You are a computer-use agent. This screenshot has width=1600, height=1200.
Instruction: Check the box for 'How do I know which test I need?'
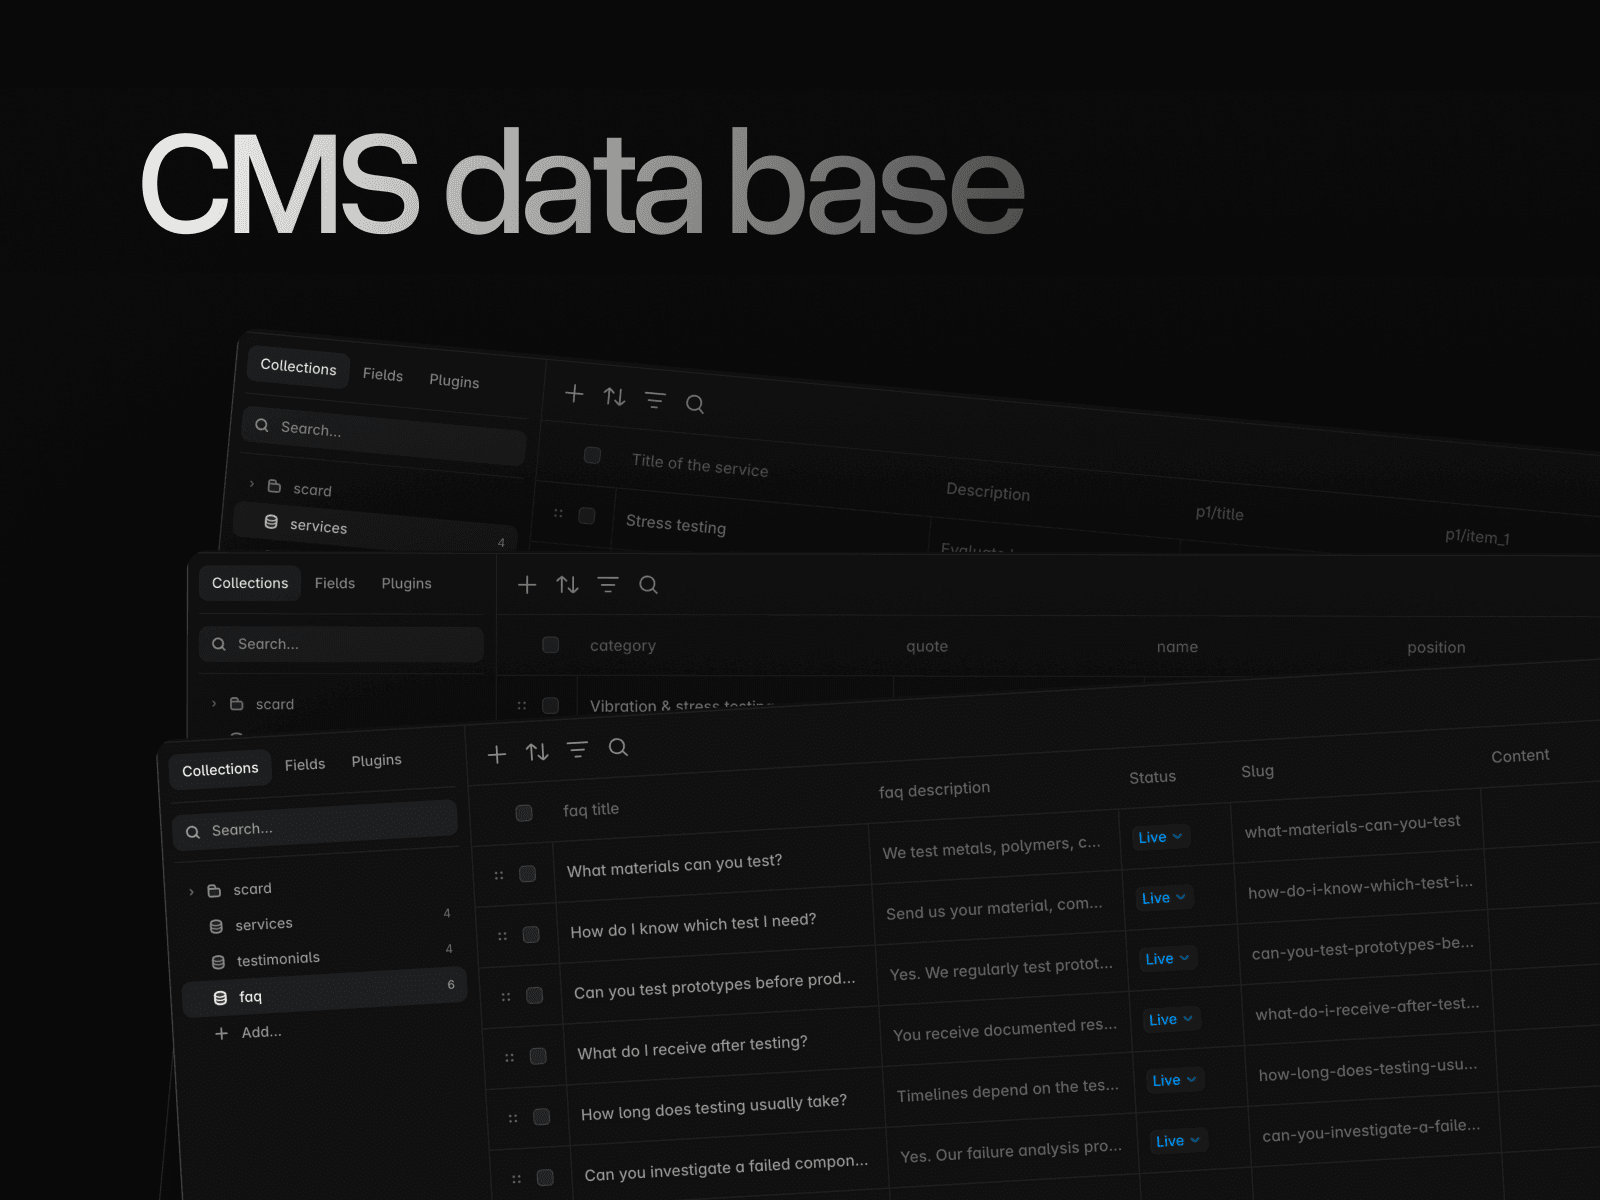pos(531,934)
